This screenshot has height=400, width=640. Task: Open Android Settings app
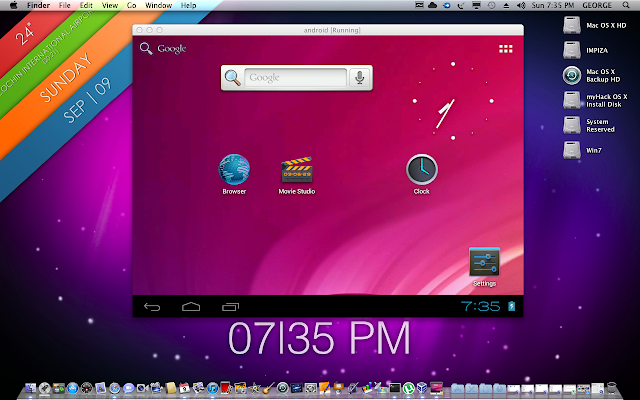tap(484, 267)
